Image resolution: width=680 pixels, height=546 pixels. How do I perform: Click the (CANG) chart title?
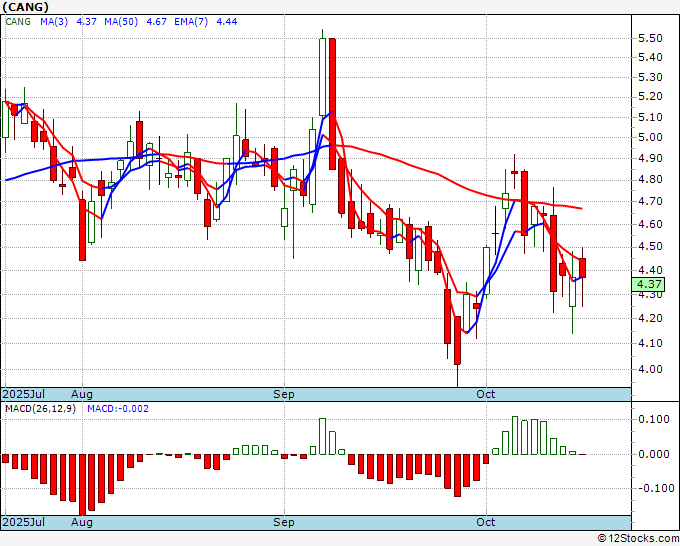[26, 7]
